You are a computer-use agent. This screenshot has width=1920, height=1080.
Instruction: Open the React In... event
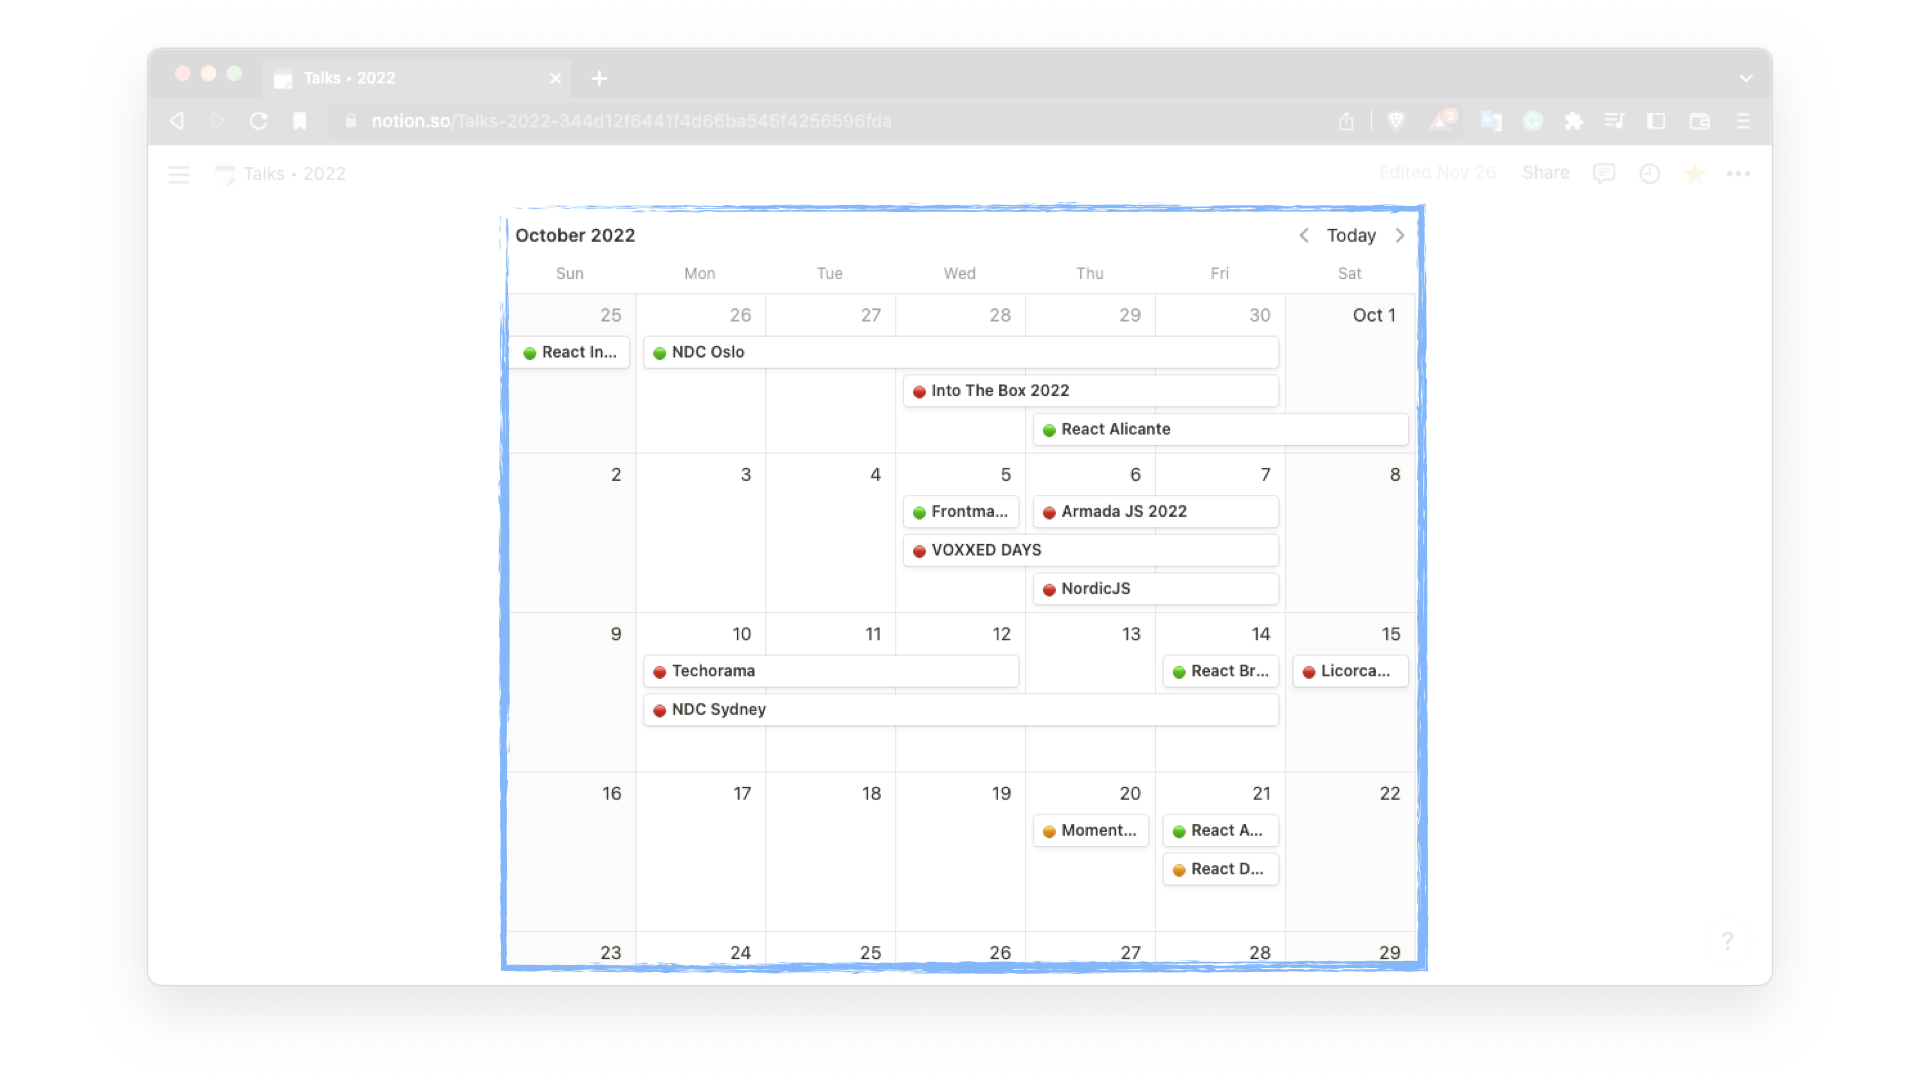(570, 352)
